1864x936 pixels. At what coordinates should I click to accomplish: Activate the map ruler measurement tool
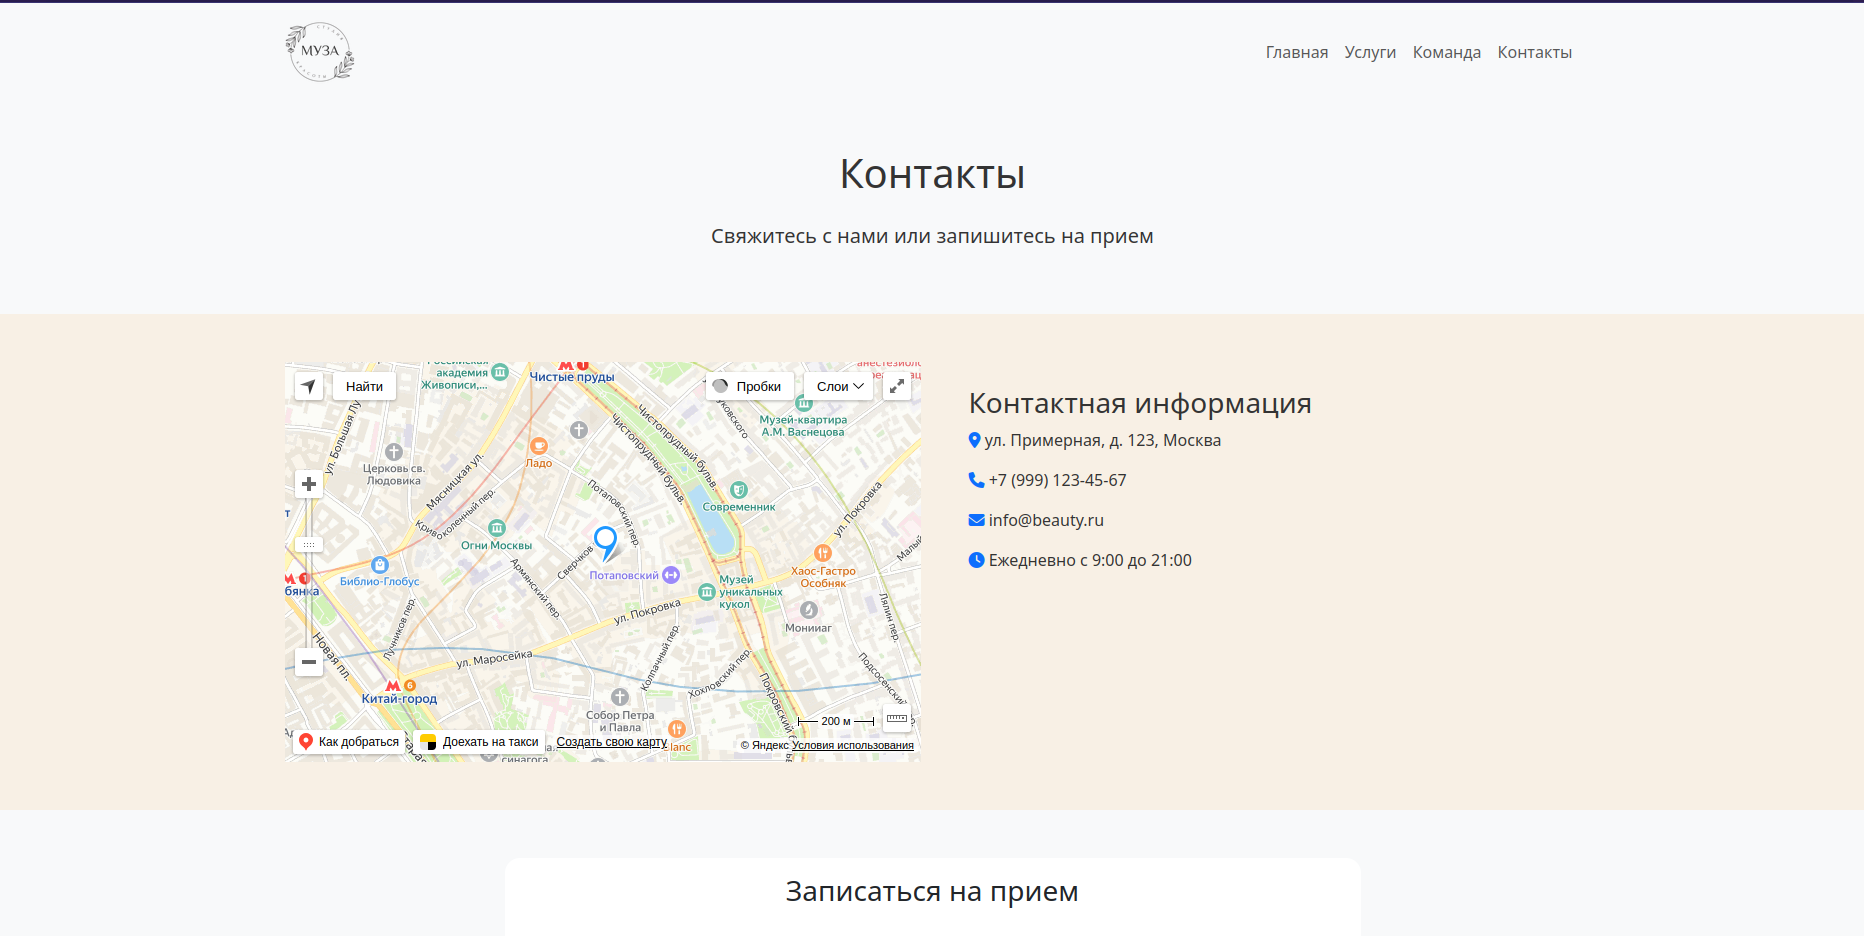pos(897,718)
